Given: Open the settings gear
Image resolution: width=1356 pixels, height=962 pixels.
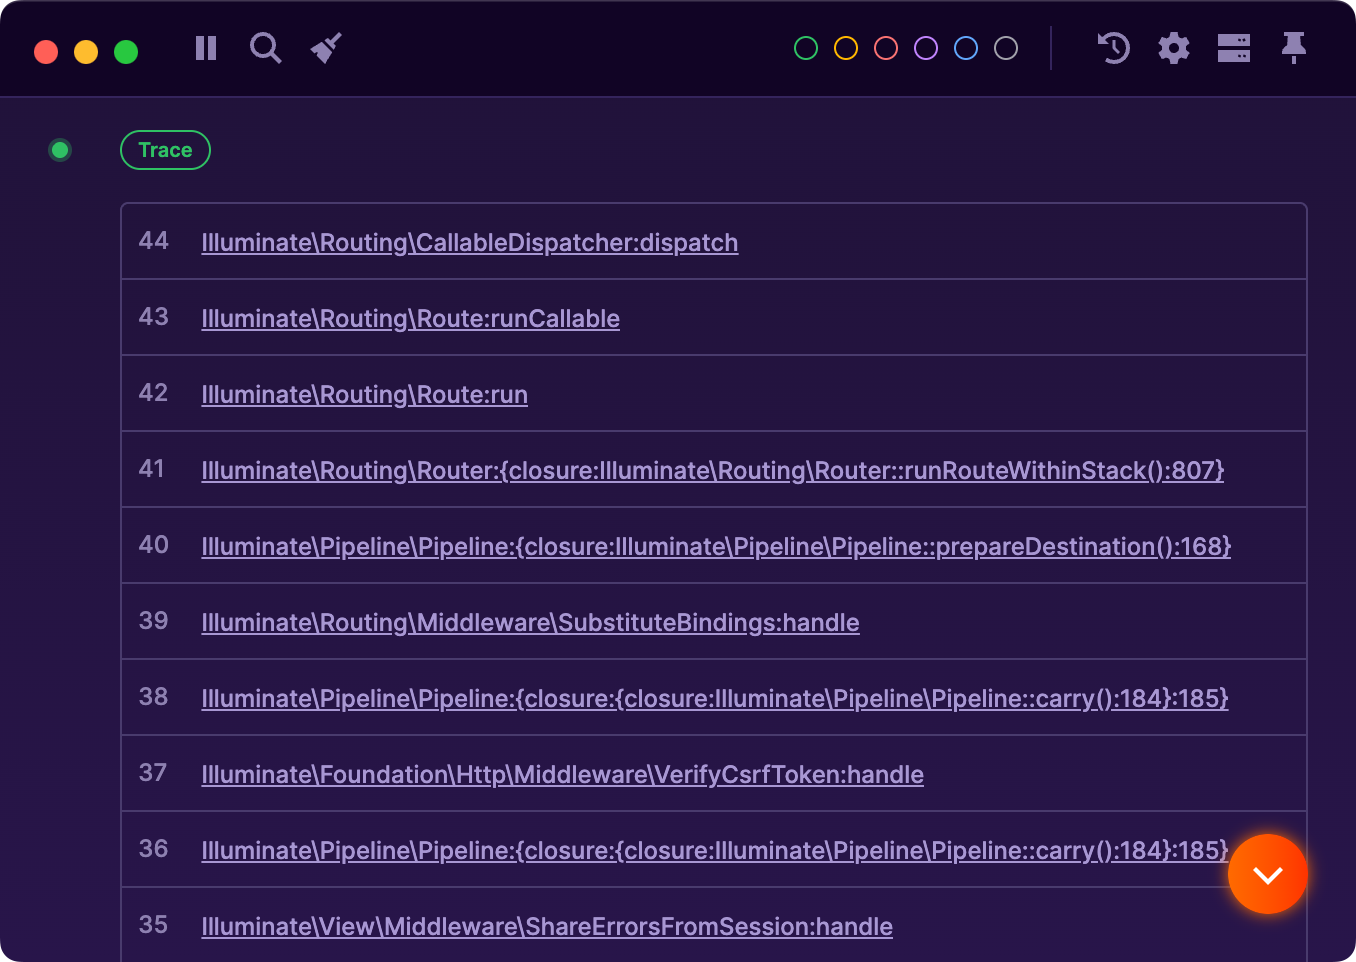Looking at the screenshot, I should (1173, 48).
